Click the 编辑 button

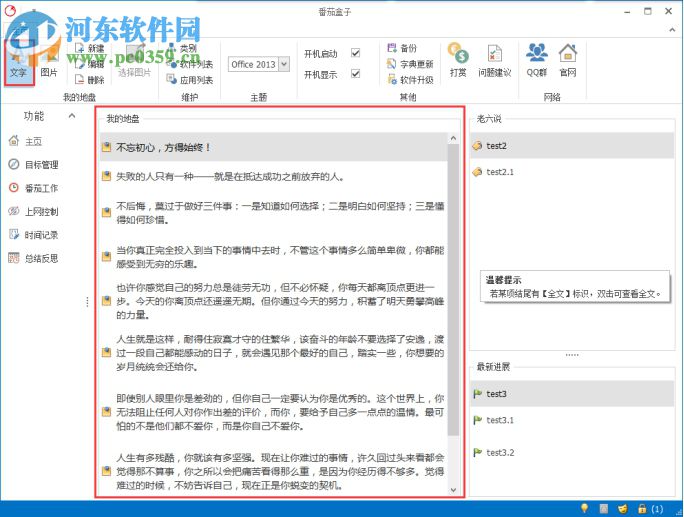(90, 64)
